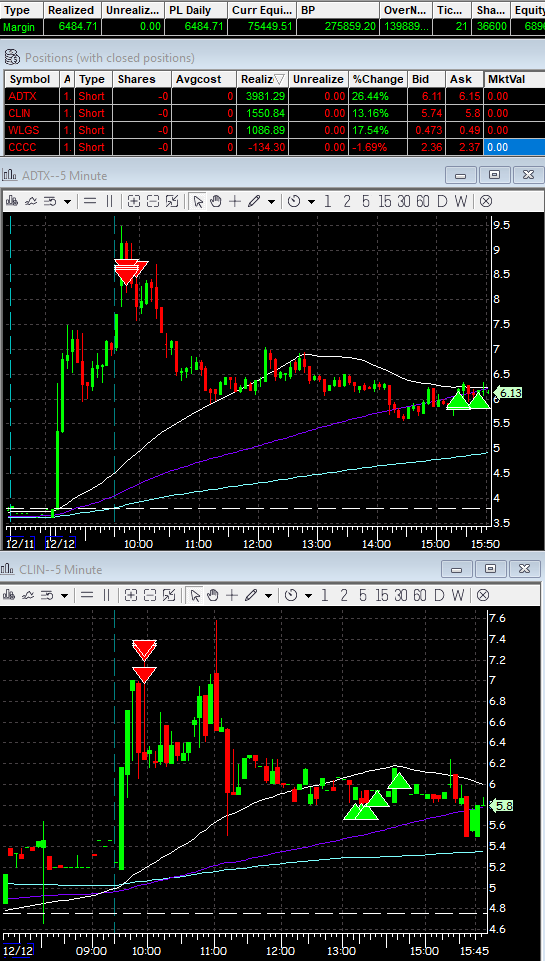
Task: Switch CLIN chart to 60 minute
Action: pos(420,594)
